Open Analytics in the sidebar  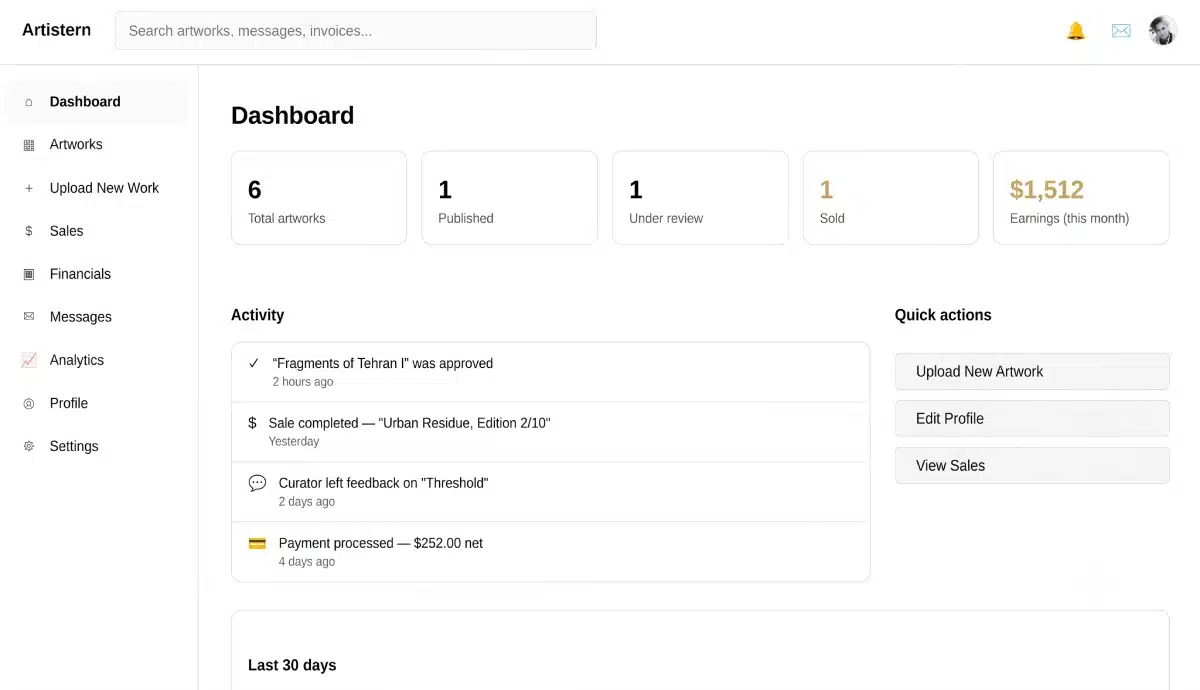click(97, 360)
